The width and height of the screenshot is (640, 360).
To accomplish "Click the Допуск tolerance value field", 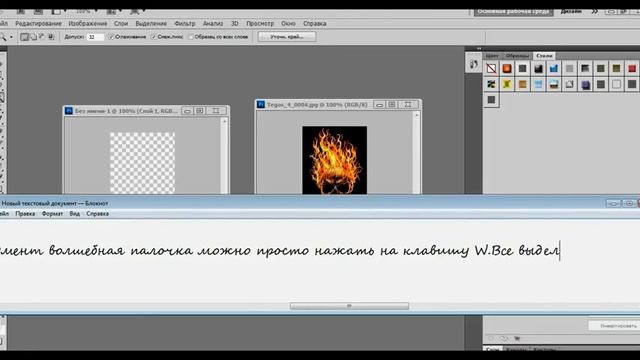I will (95, 37).
